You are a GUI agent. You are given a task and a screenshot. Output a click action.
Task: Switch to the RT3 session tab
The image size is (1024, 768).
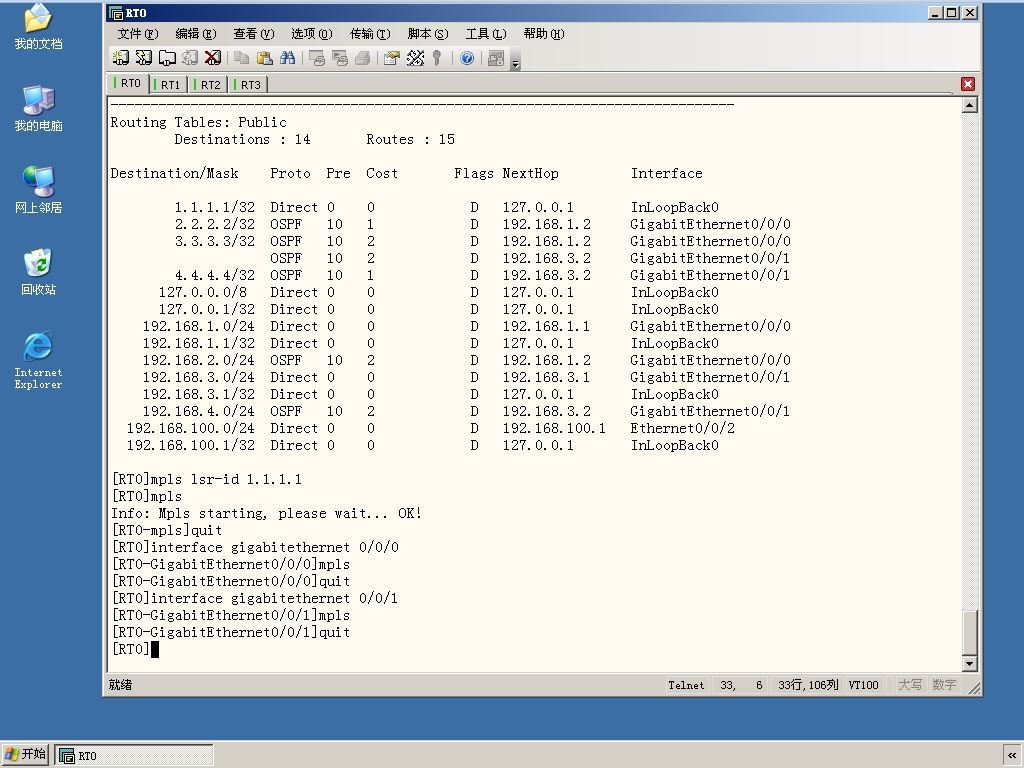point(248,84)
